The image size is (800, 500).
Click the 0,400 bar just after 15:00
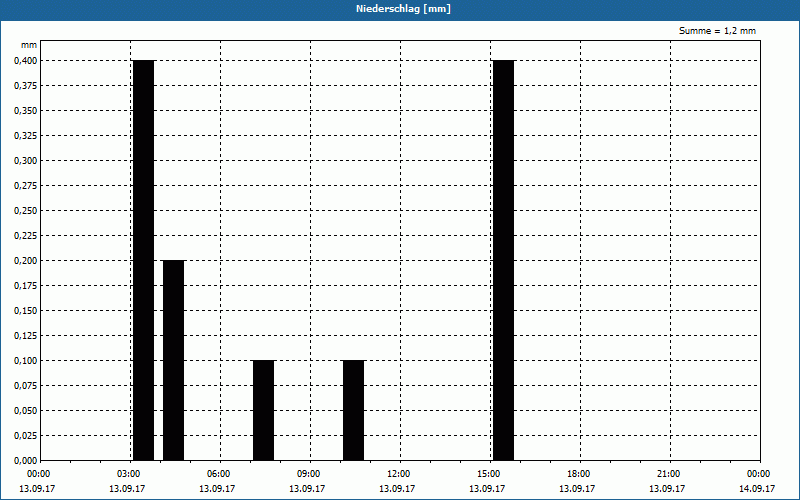pyautogui.click(x=504, y=260)
